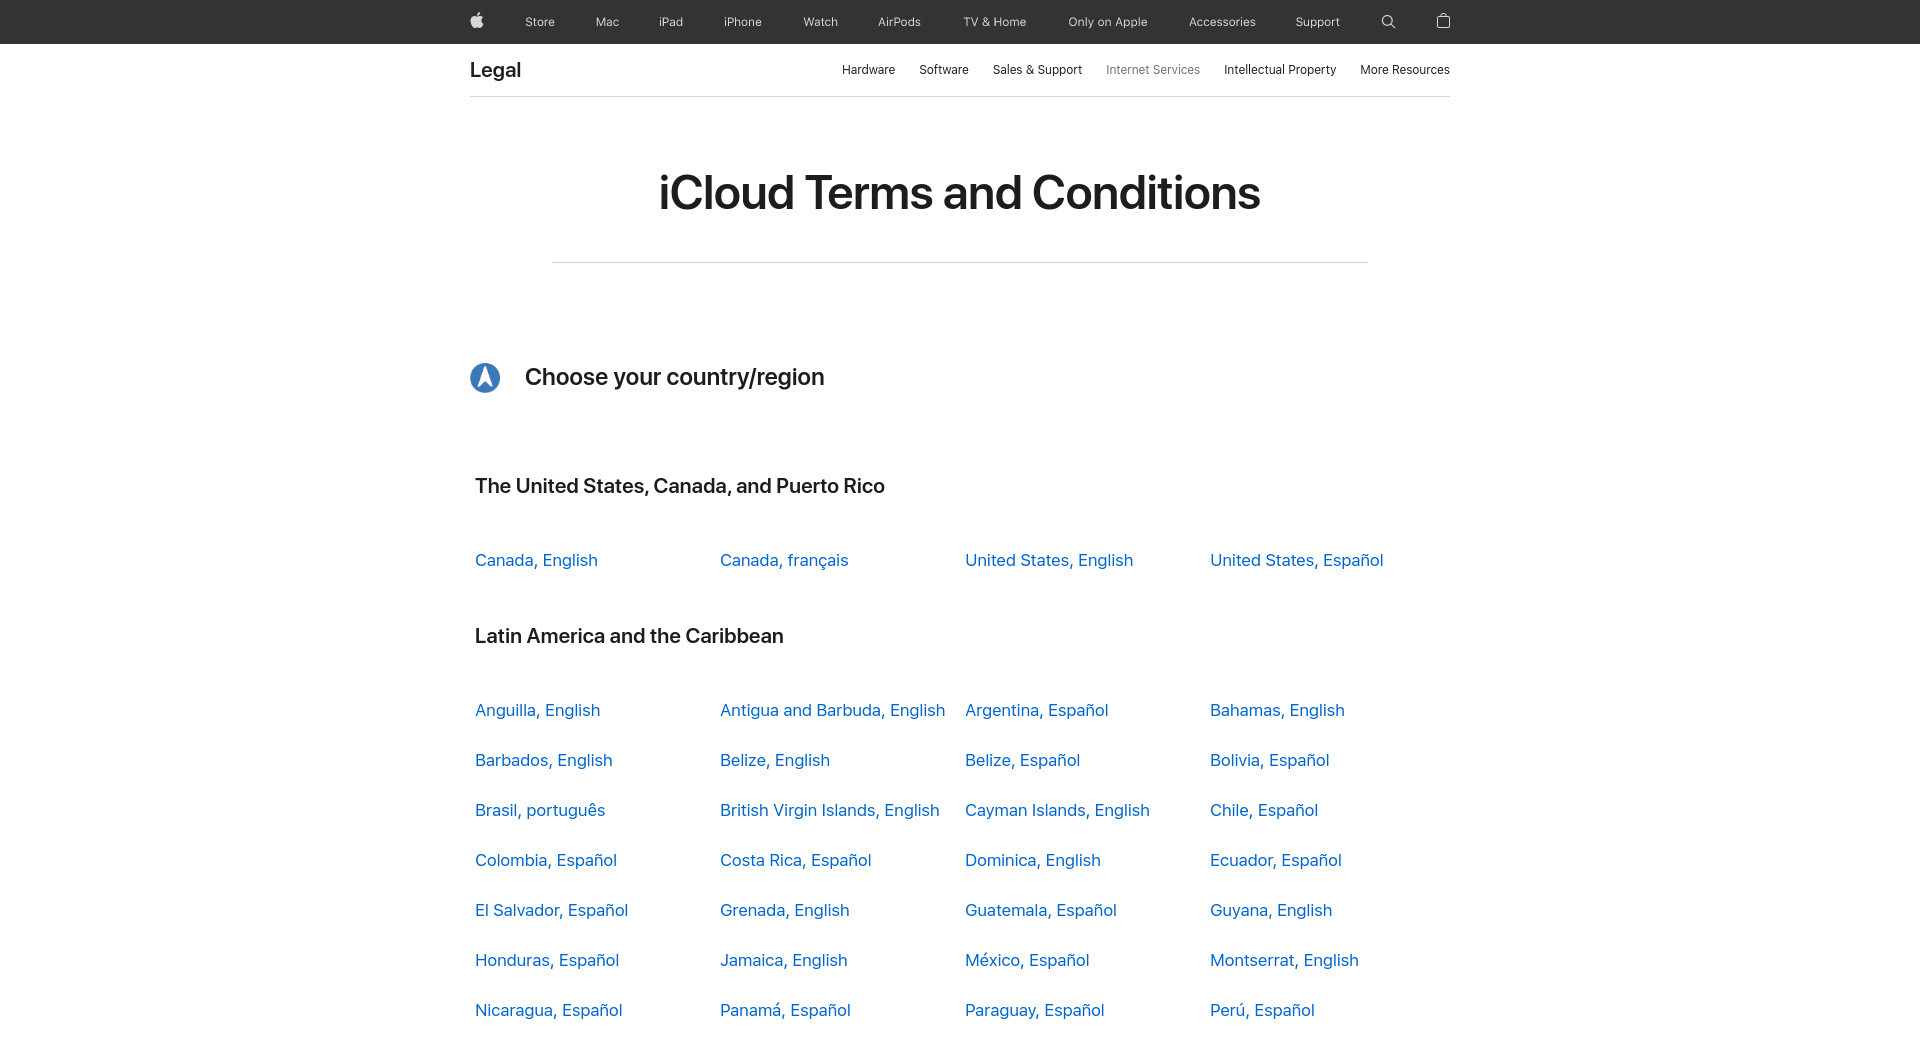1920x1040 pixels.
Task: Click the blue compass region icon
Action: [485, 378]
